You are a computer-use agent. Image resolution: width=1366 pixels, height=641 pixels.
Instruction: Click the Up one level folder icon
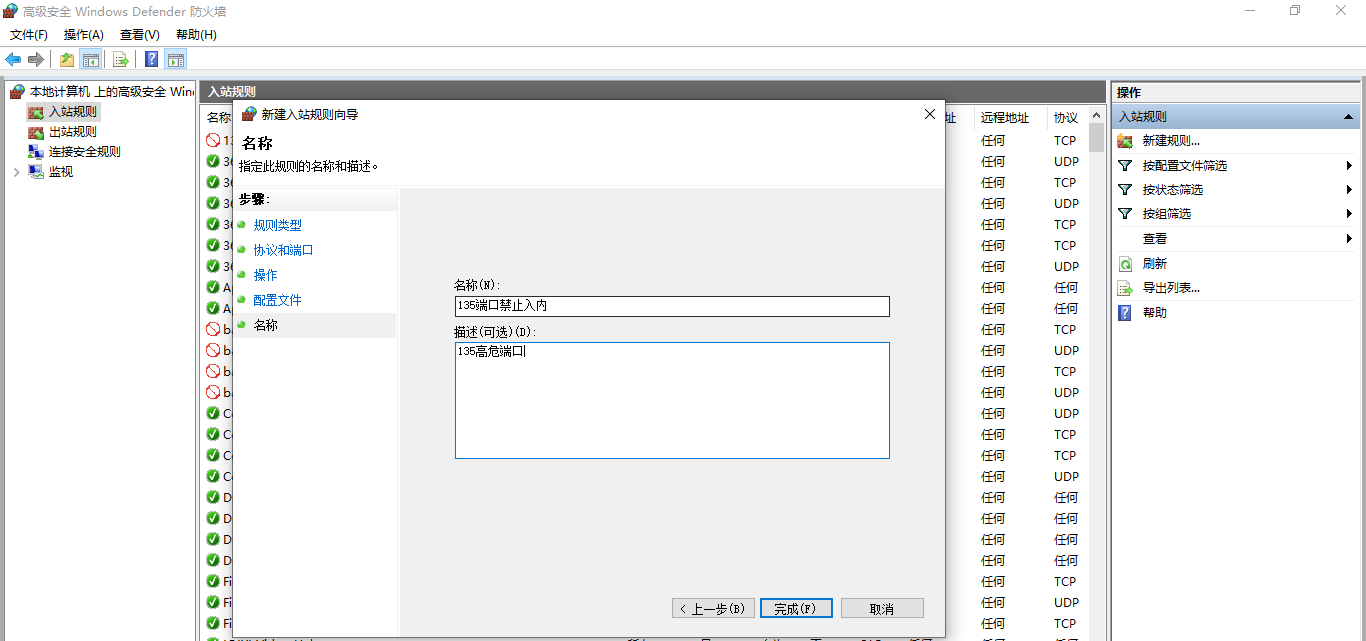tap(67, 59)
